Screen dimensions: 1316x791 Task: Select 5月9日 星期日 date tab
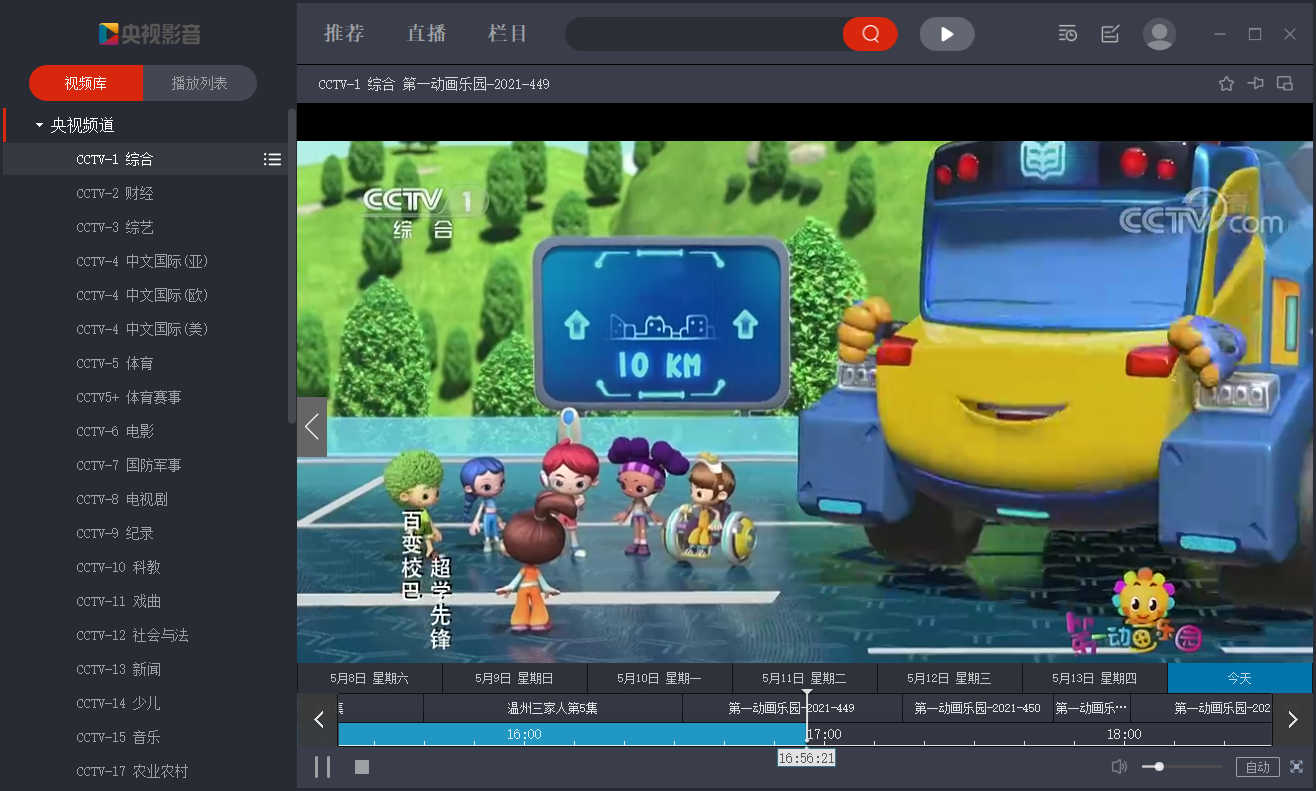[x=515, y=678]
